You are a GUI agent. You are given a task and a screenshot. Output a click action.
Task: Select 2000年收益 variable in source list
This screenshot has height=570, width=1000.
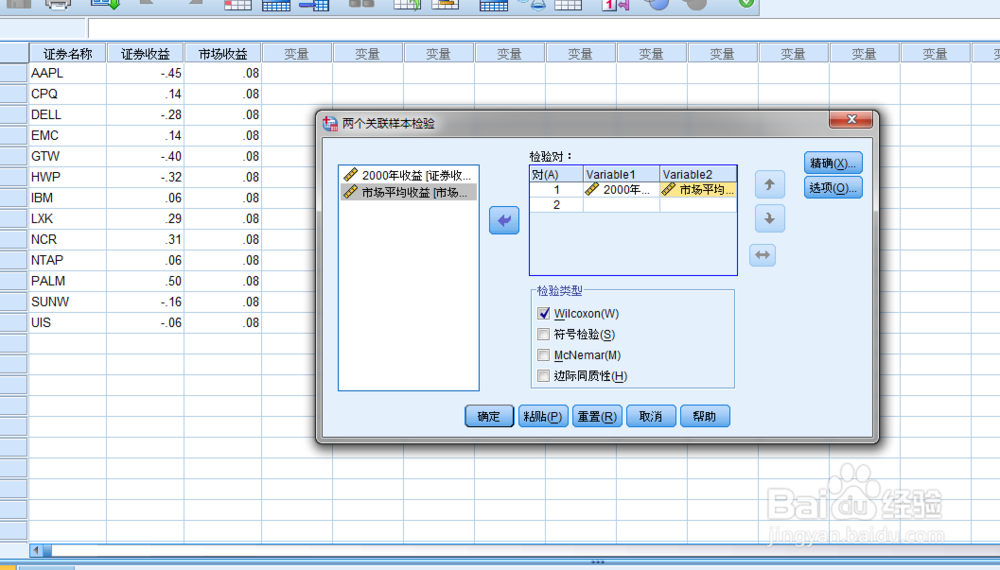pyautogui.click(x=408, y=175)
